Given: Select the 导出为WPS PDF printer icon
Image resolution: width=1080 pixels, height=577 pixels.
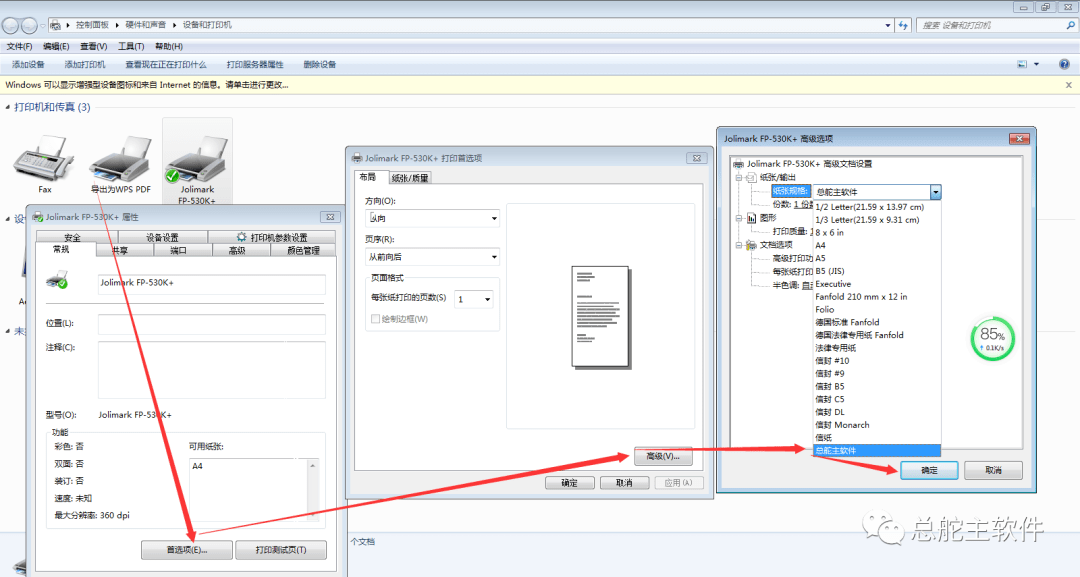Looking at the screenshot, I should [121, 158].
